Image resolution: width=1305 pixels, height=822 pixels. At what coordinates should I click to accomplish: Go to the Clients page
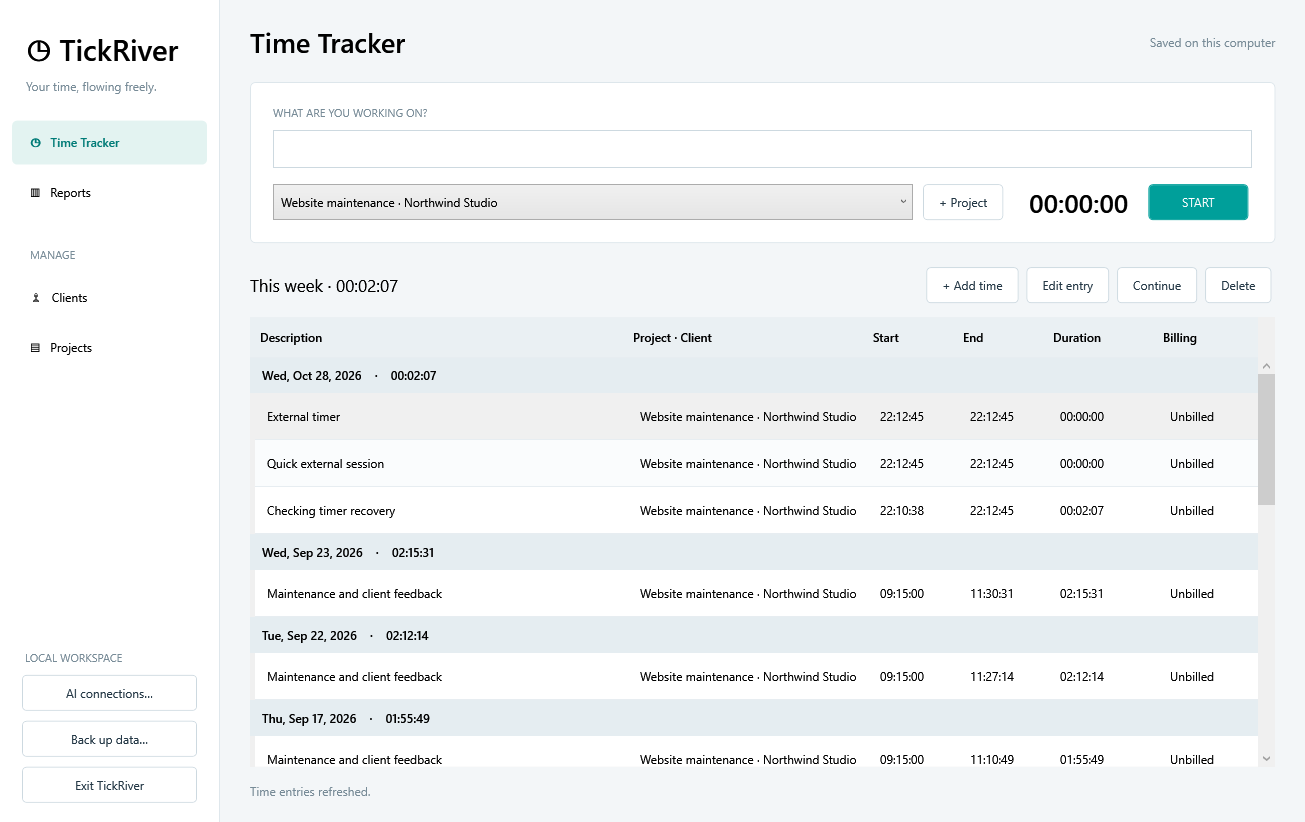pos(110,298)
